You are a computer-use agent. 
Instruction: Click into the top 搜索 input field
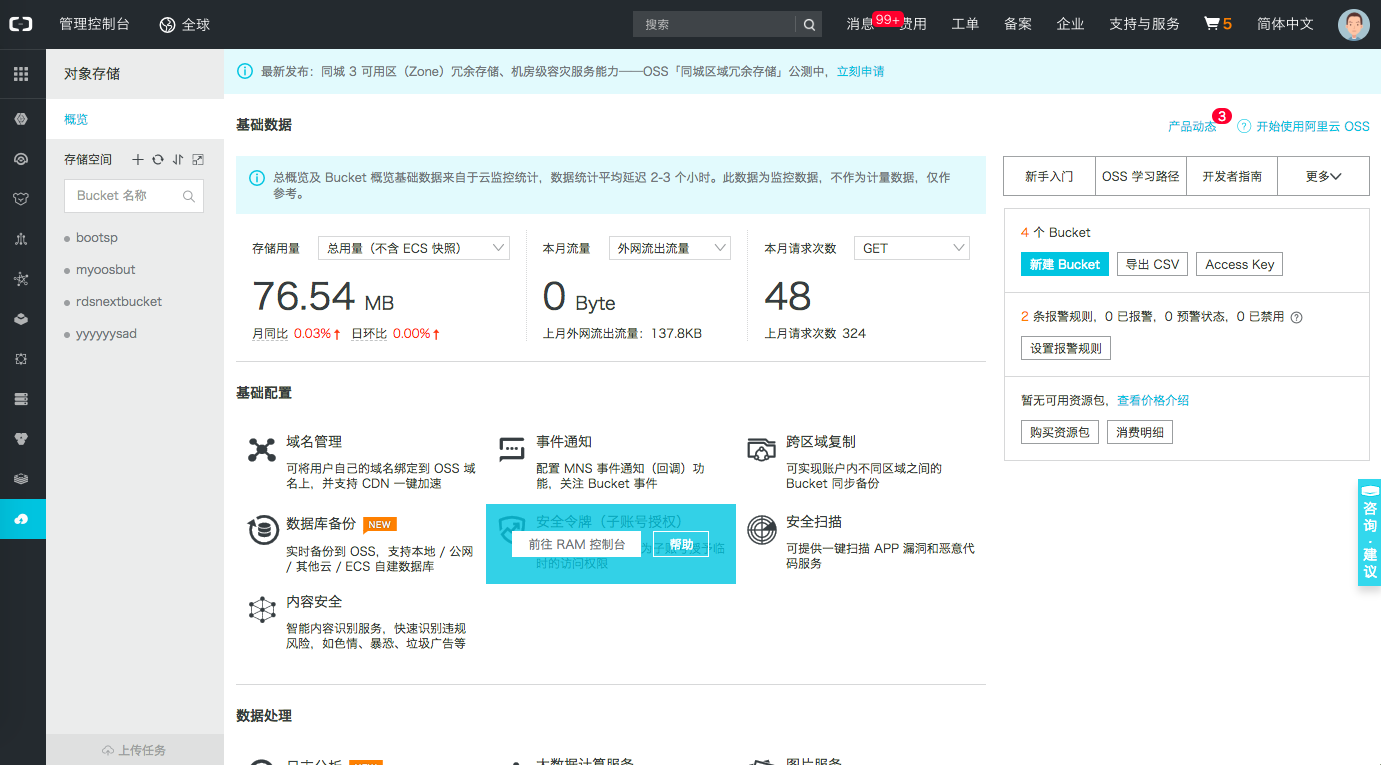[714, 24]
